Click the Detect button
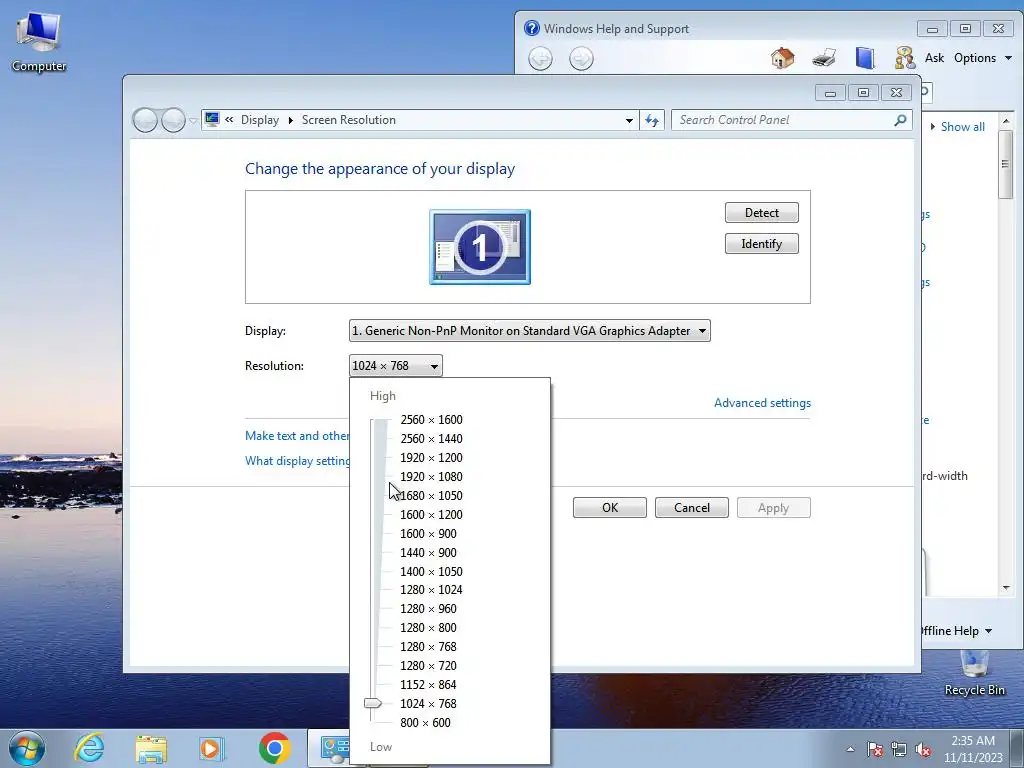Screen dimensions: 1024x768 click(x=761, y=212)
